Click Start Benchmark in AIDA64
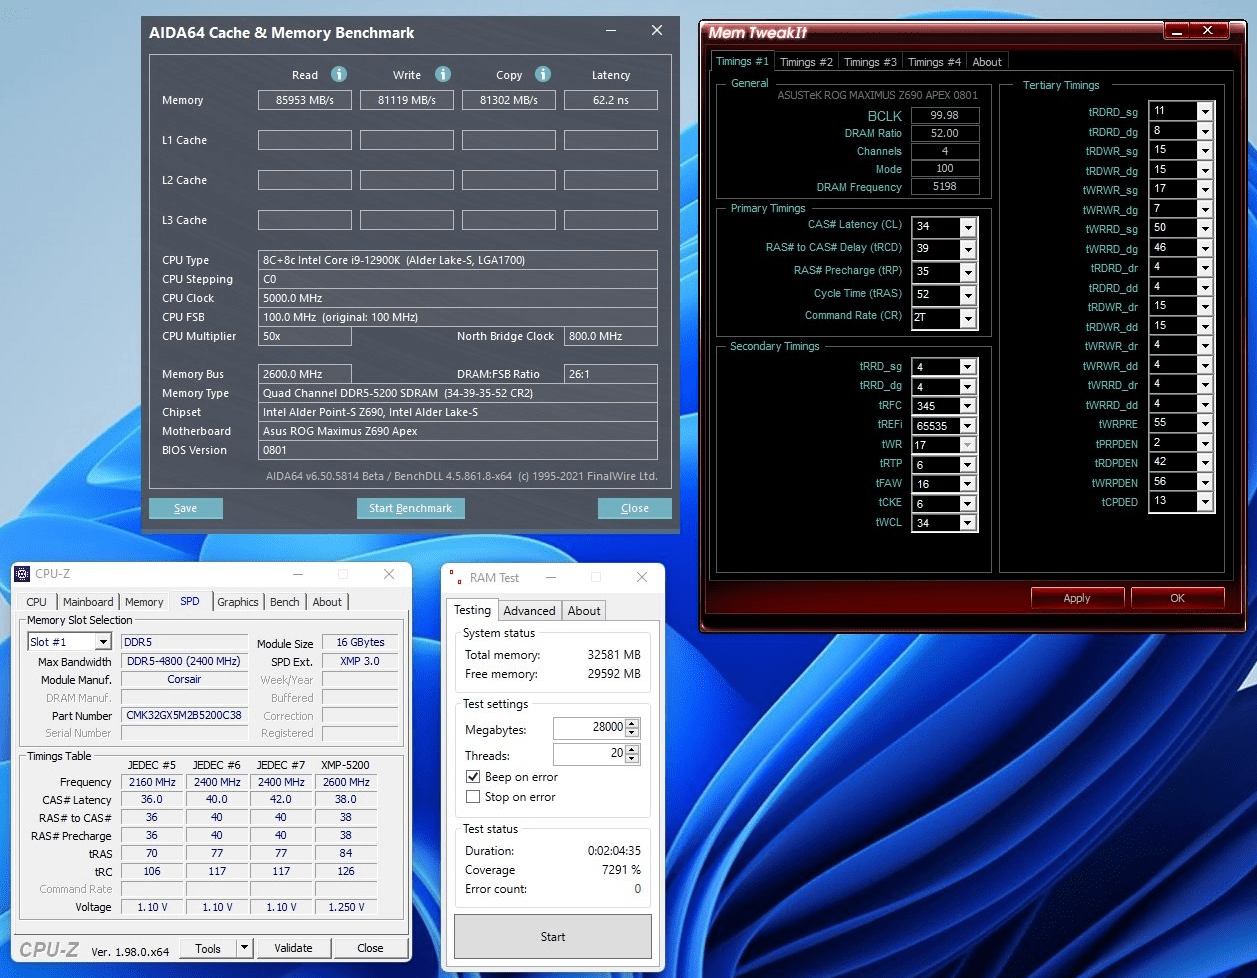The image size is (1257, 978). (410, 508)
